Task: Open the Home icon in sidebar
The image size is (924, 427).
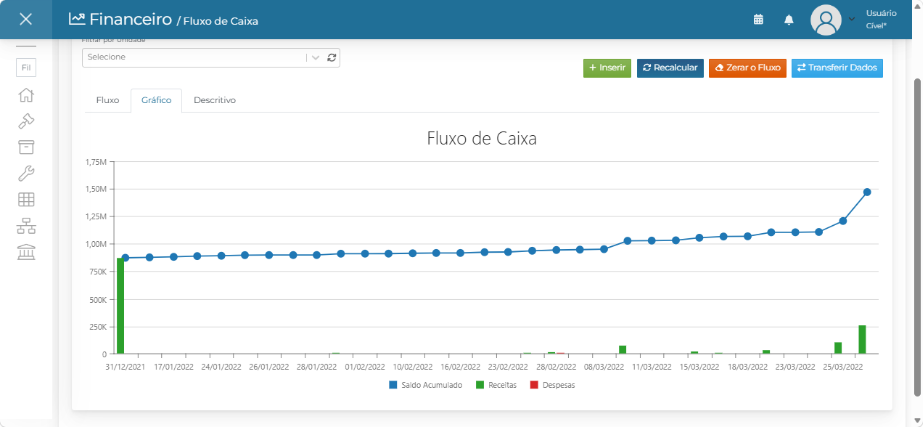Action: (26, 95)
